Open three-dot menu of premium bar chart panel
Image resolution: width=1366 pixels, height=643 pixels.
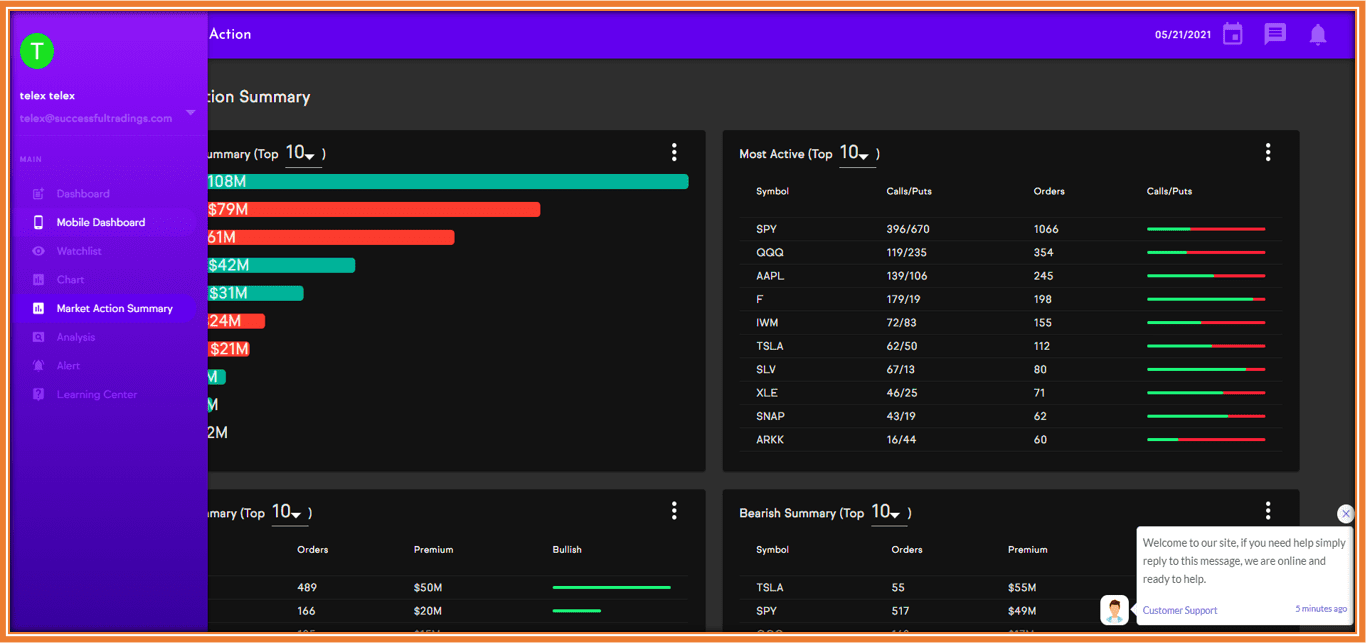[x=674, y=152]
